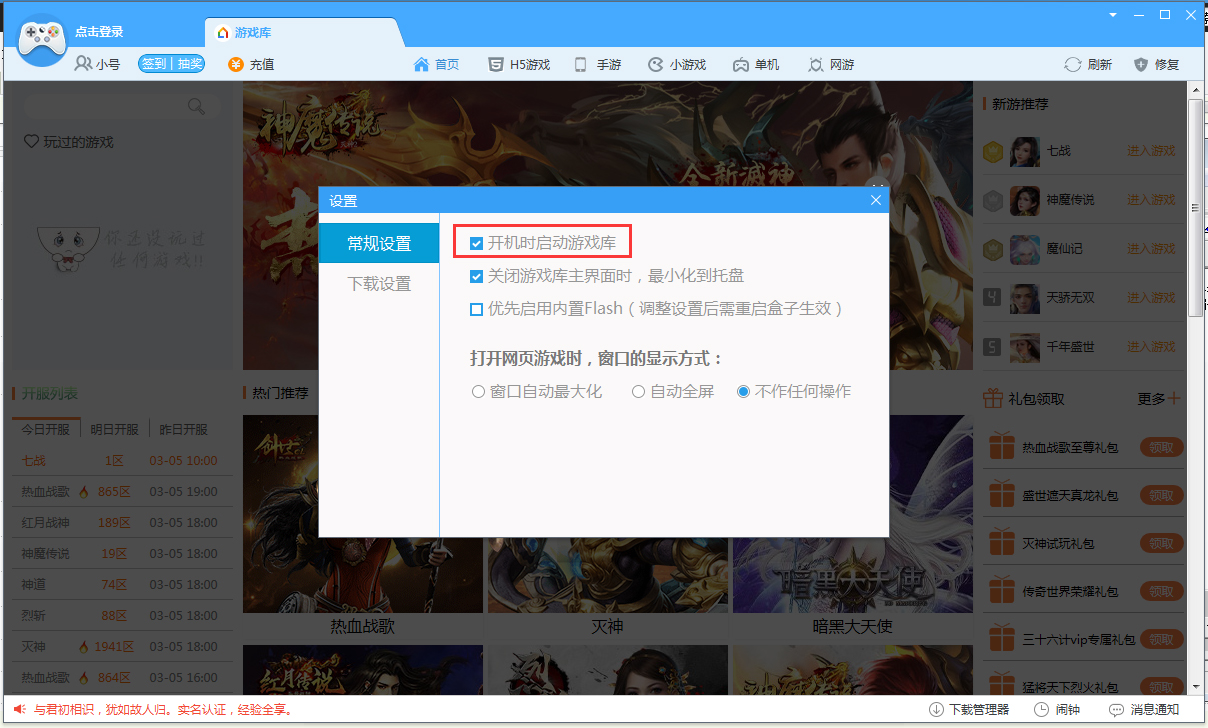Select the 窗口自动最大化 radio option
Screen dimensions: 1208x728
[x=479, y=392]
